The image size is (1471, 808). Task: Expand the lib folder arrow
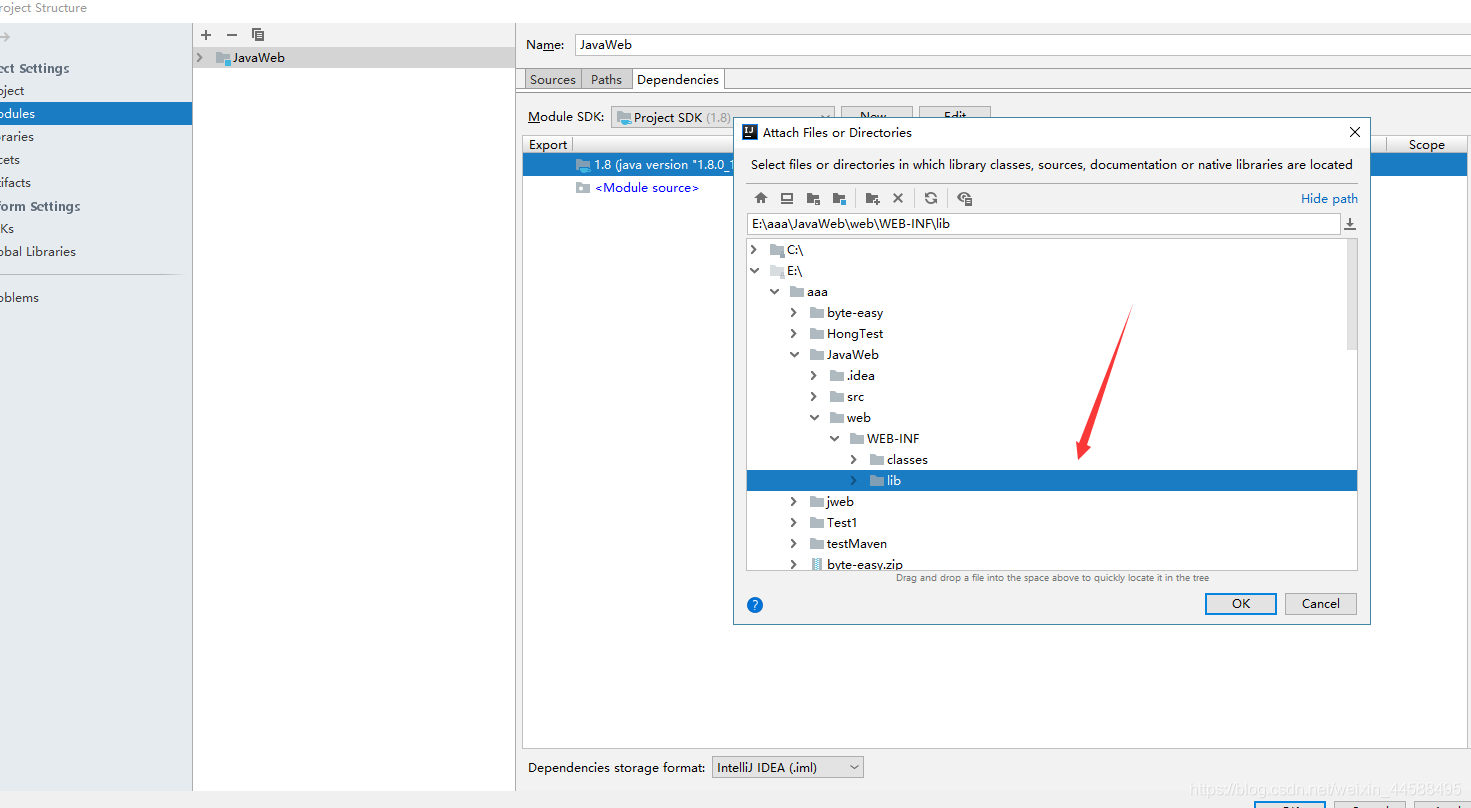(854, 481)
